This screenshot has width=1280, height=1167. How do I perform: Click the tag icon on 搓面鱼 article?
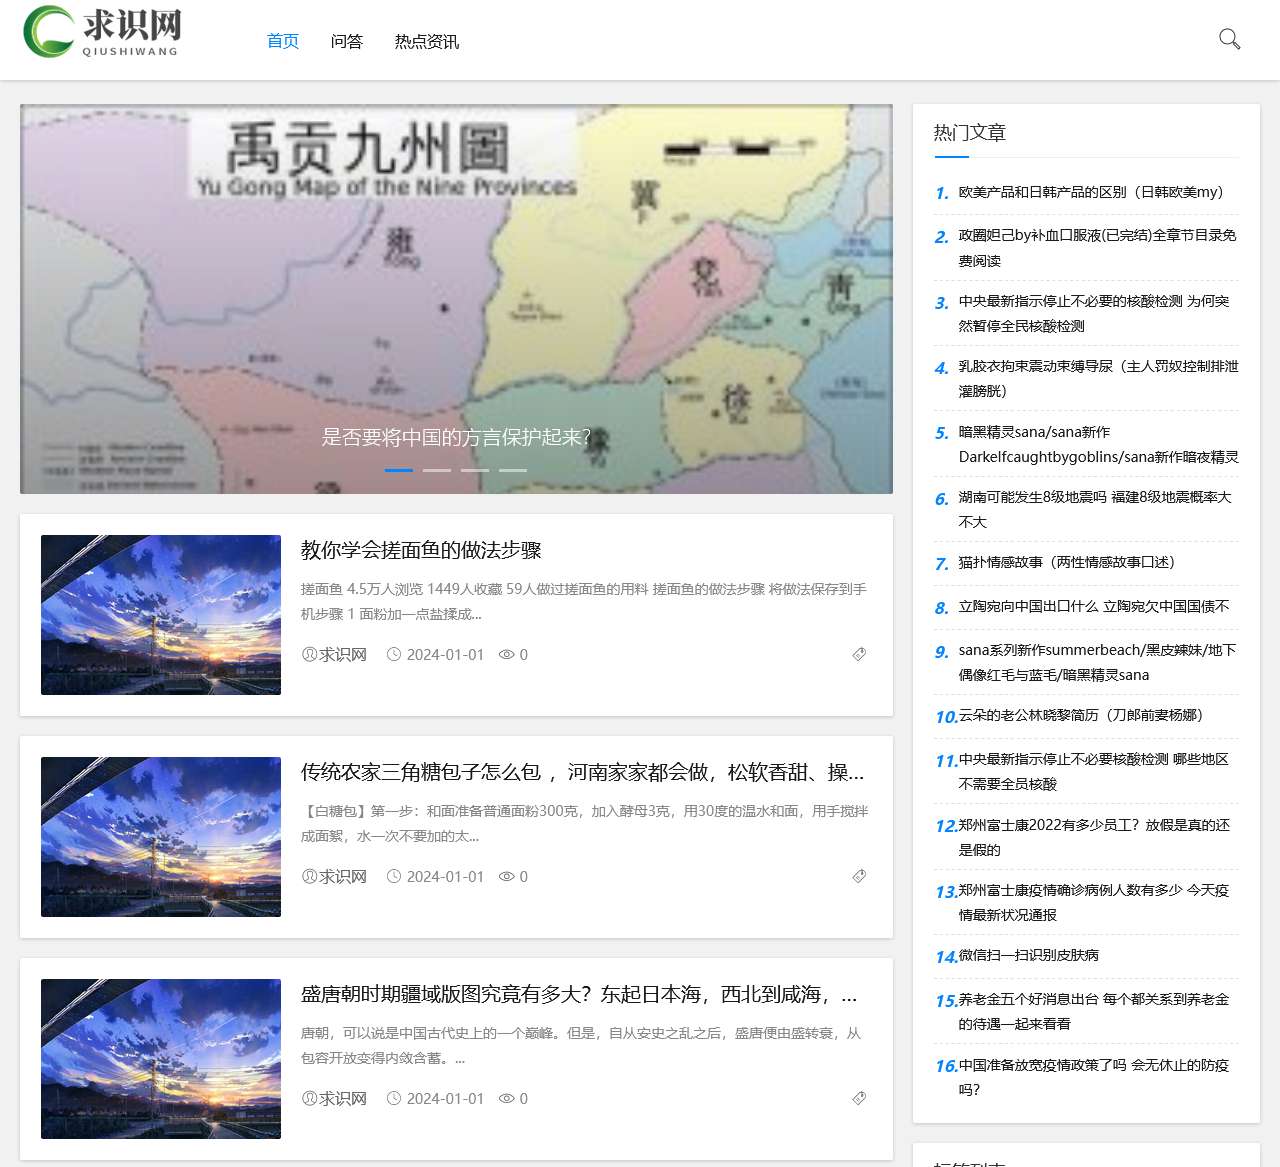859,655
